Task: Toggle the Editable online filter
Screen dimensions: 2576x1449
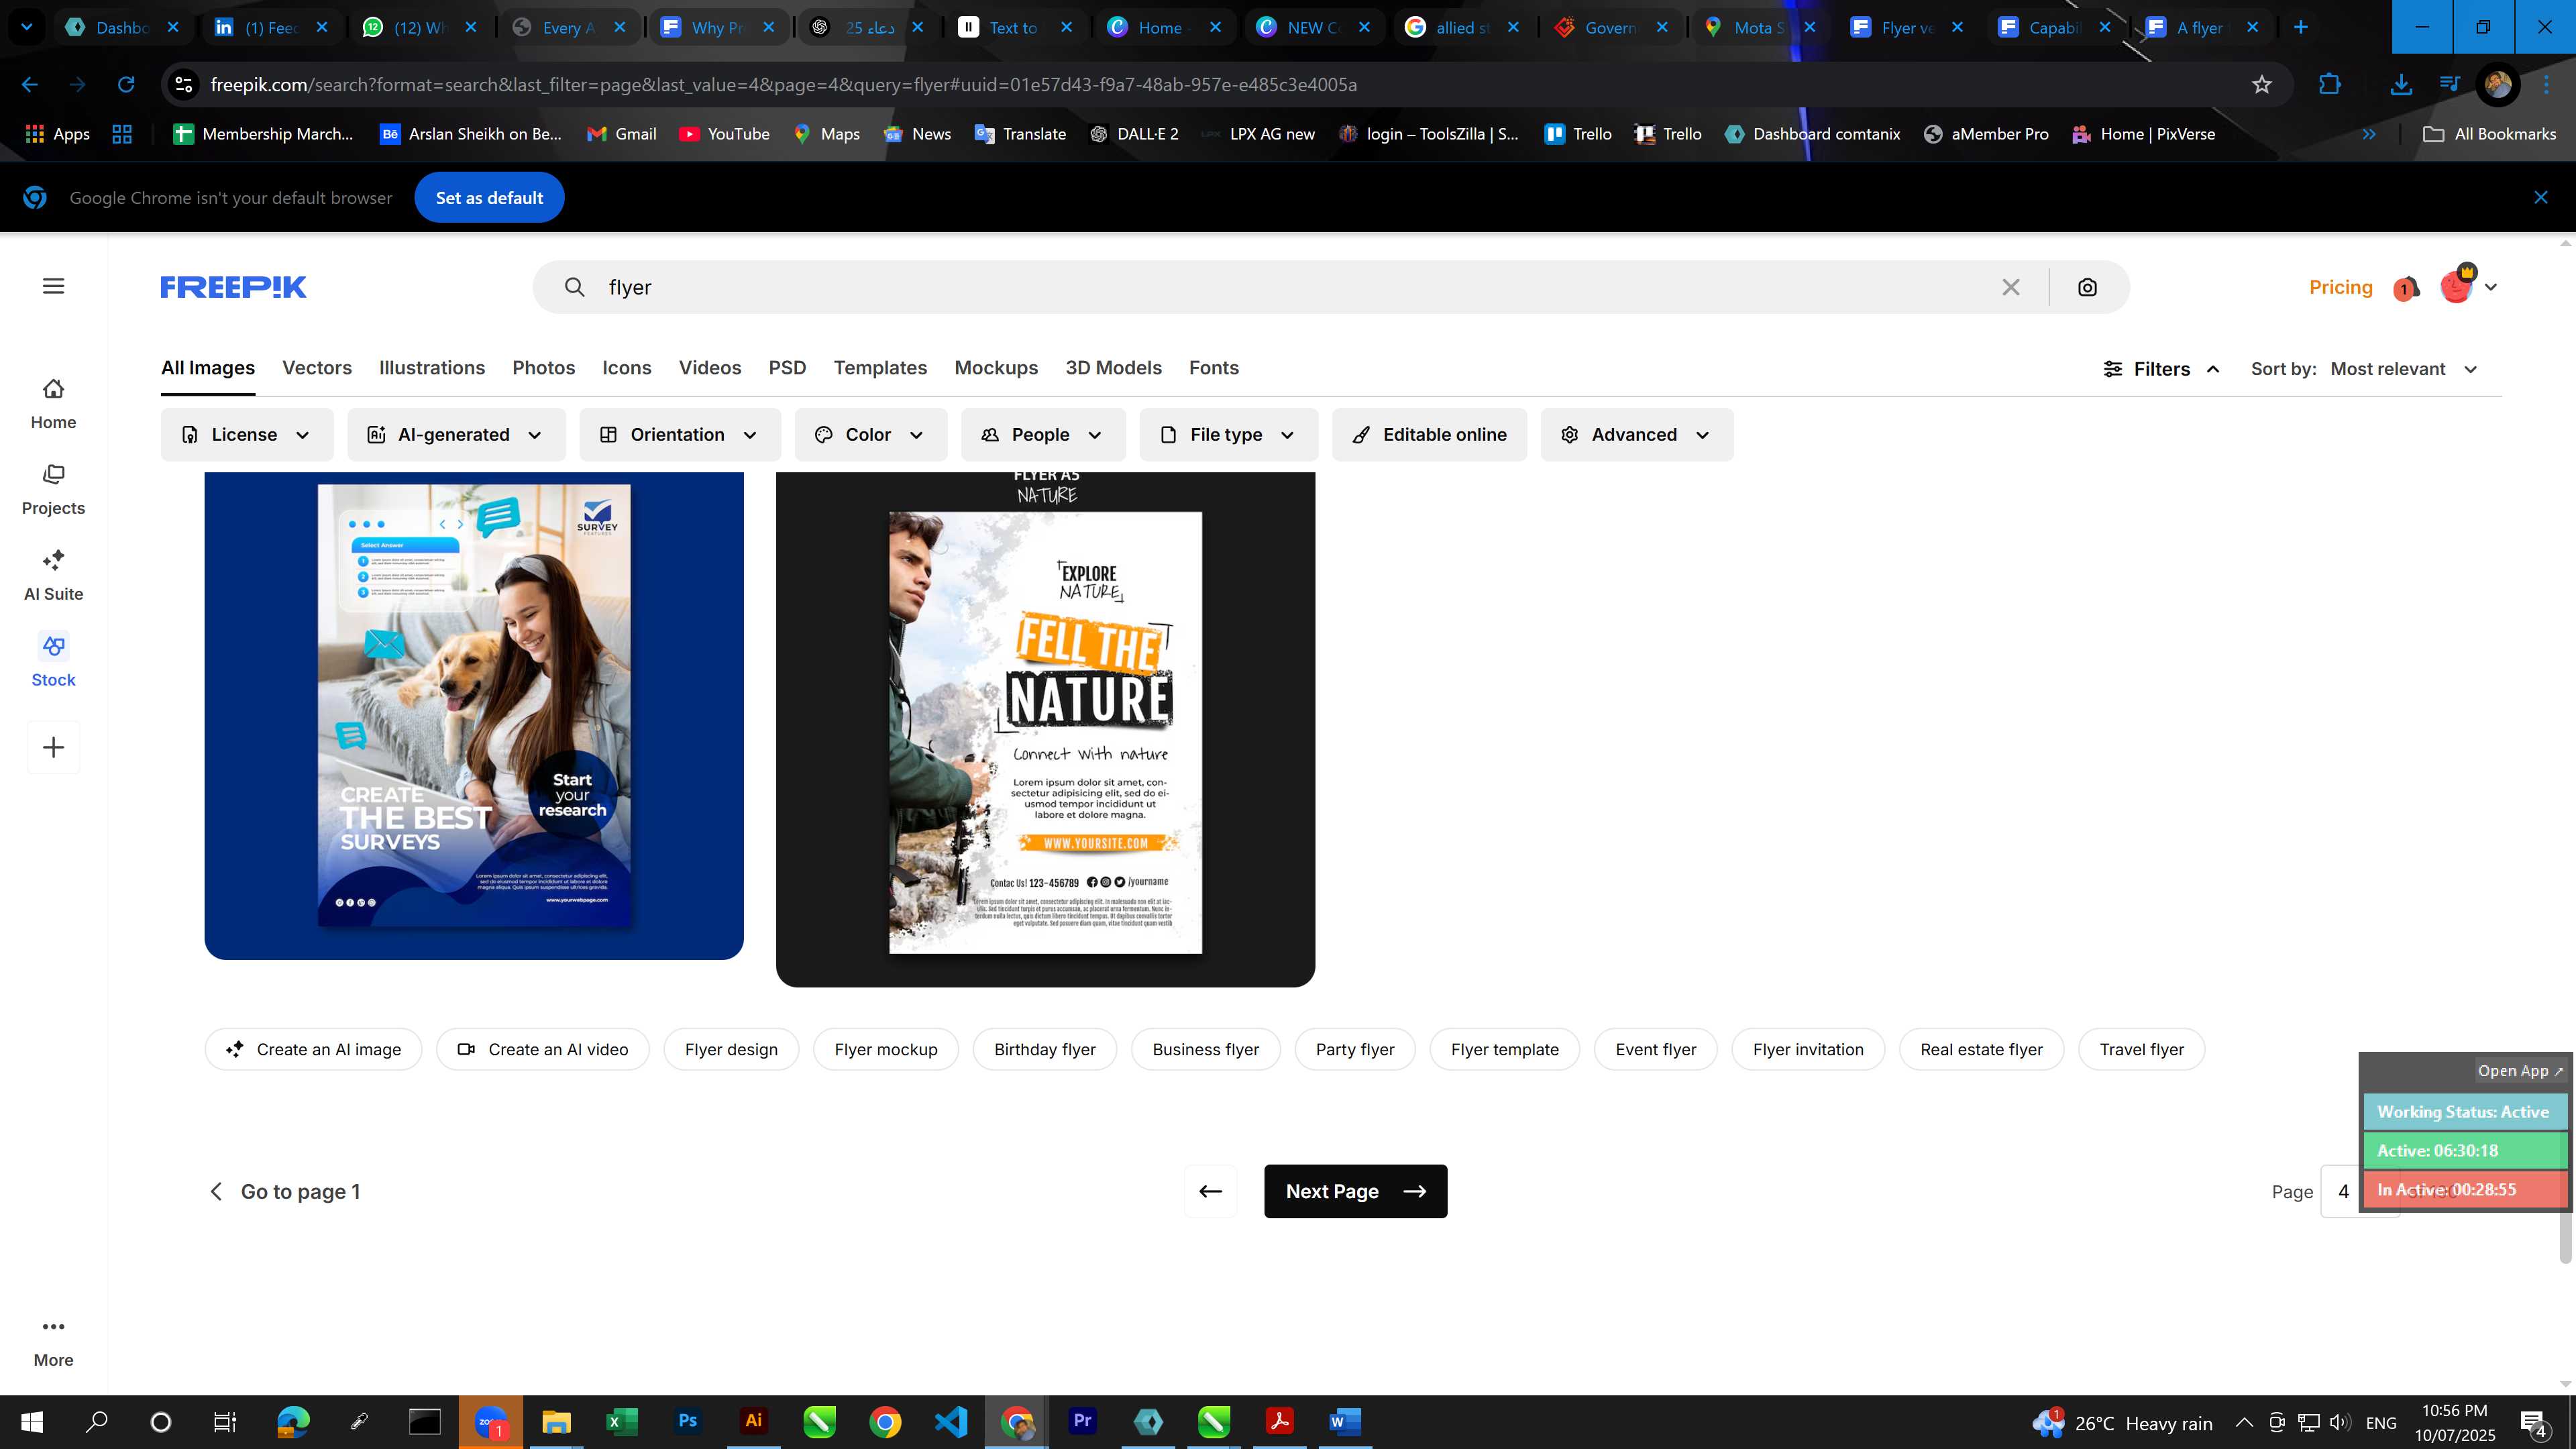Action: (1430, 435)
